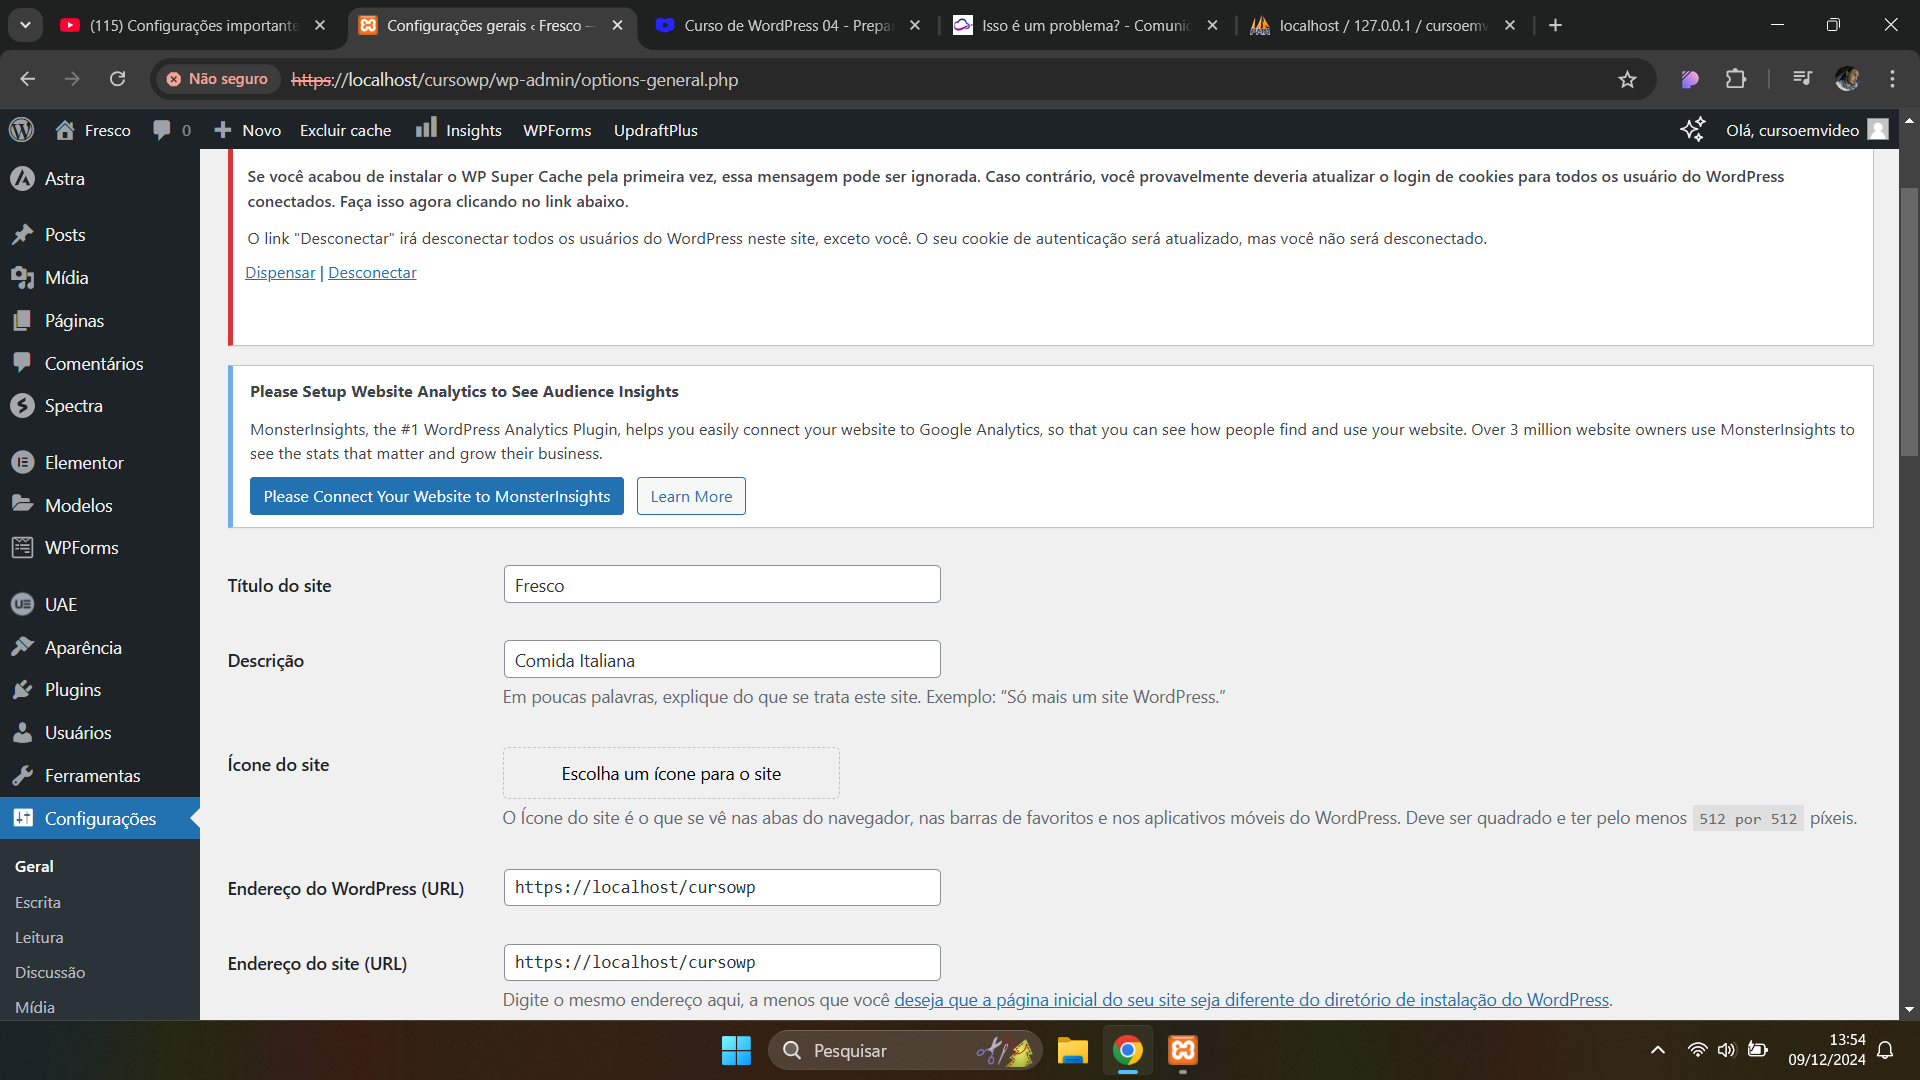Switch to Isso é um problema tab

[1085, 26]
